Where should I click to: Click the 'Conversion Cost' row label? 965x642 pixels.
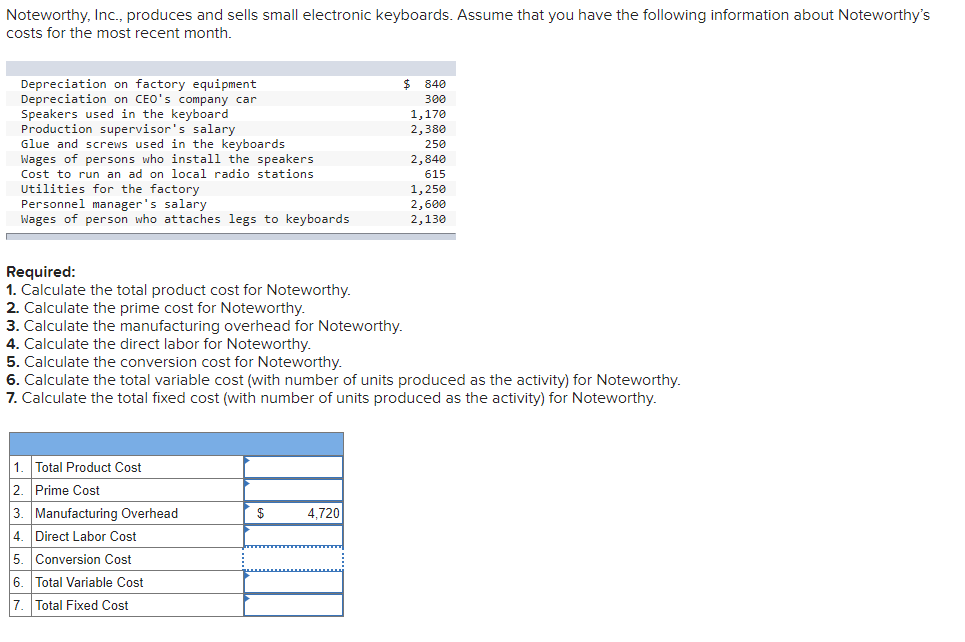(83, 560)
